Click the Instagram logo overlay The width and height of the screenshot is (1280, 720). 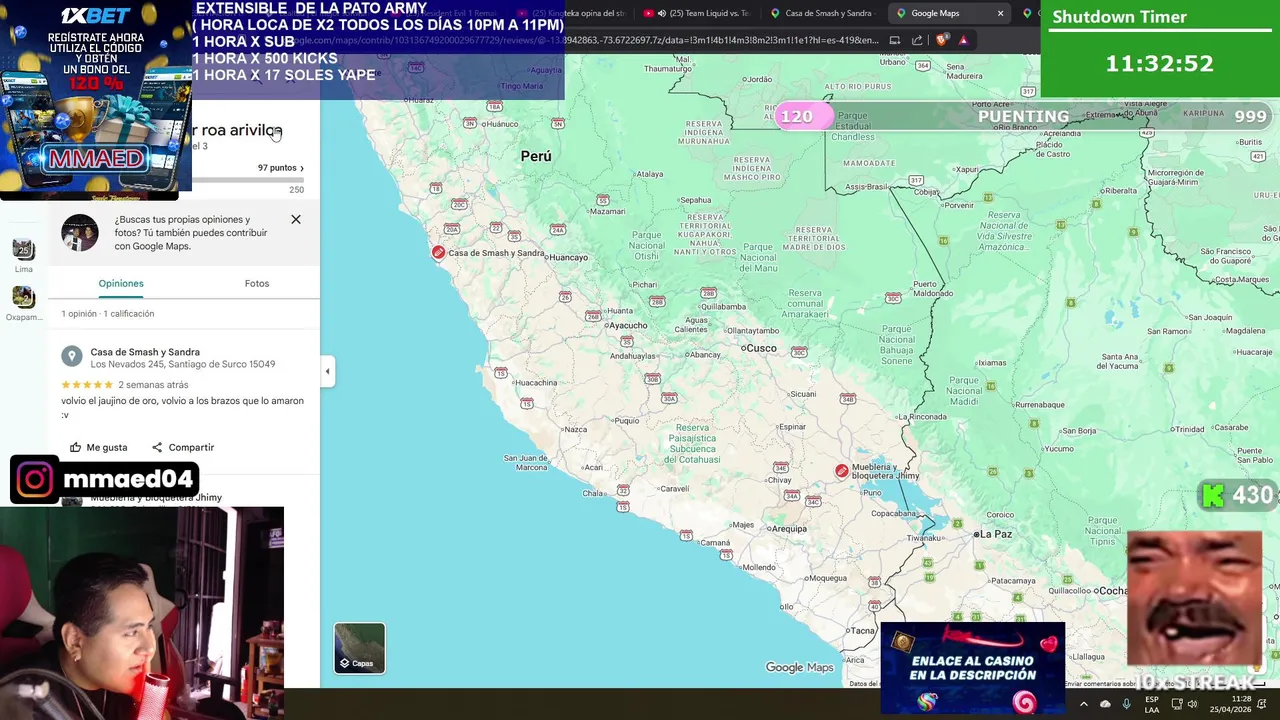point(34,480)
